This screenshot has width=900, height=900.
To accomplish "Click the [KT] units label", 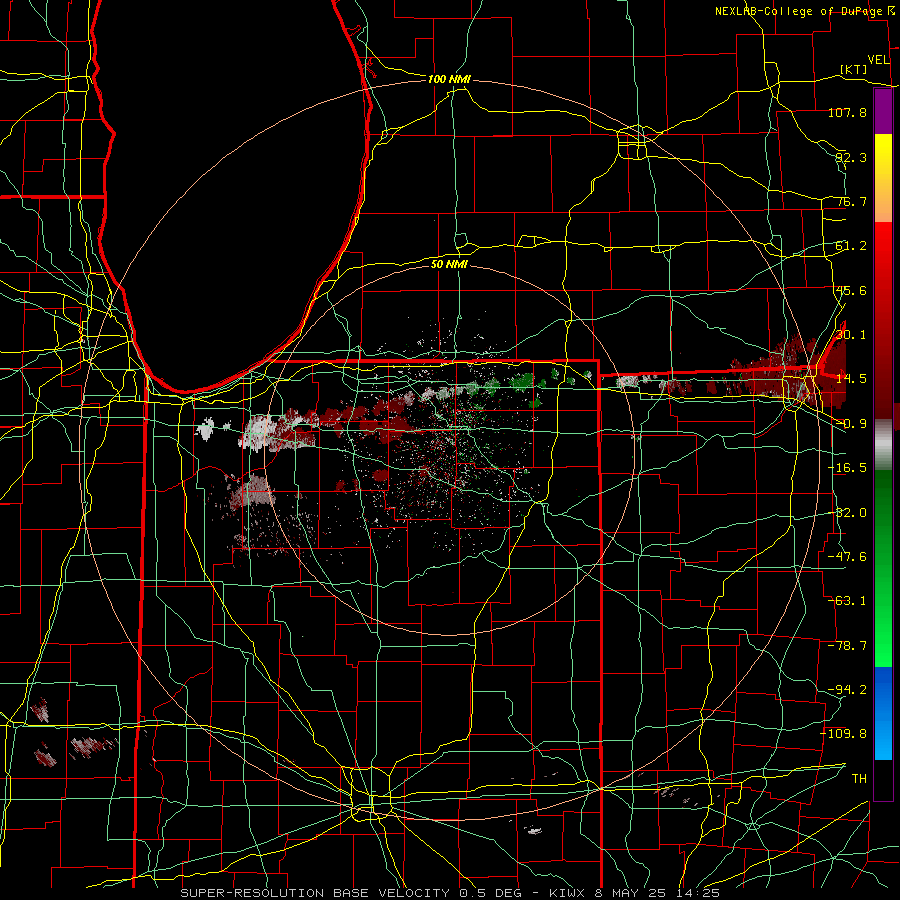I will click(854, 70).
